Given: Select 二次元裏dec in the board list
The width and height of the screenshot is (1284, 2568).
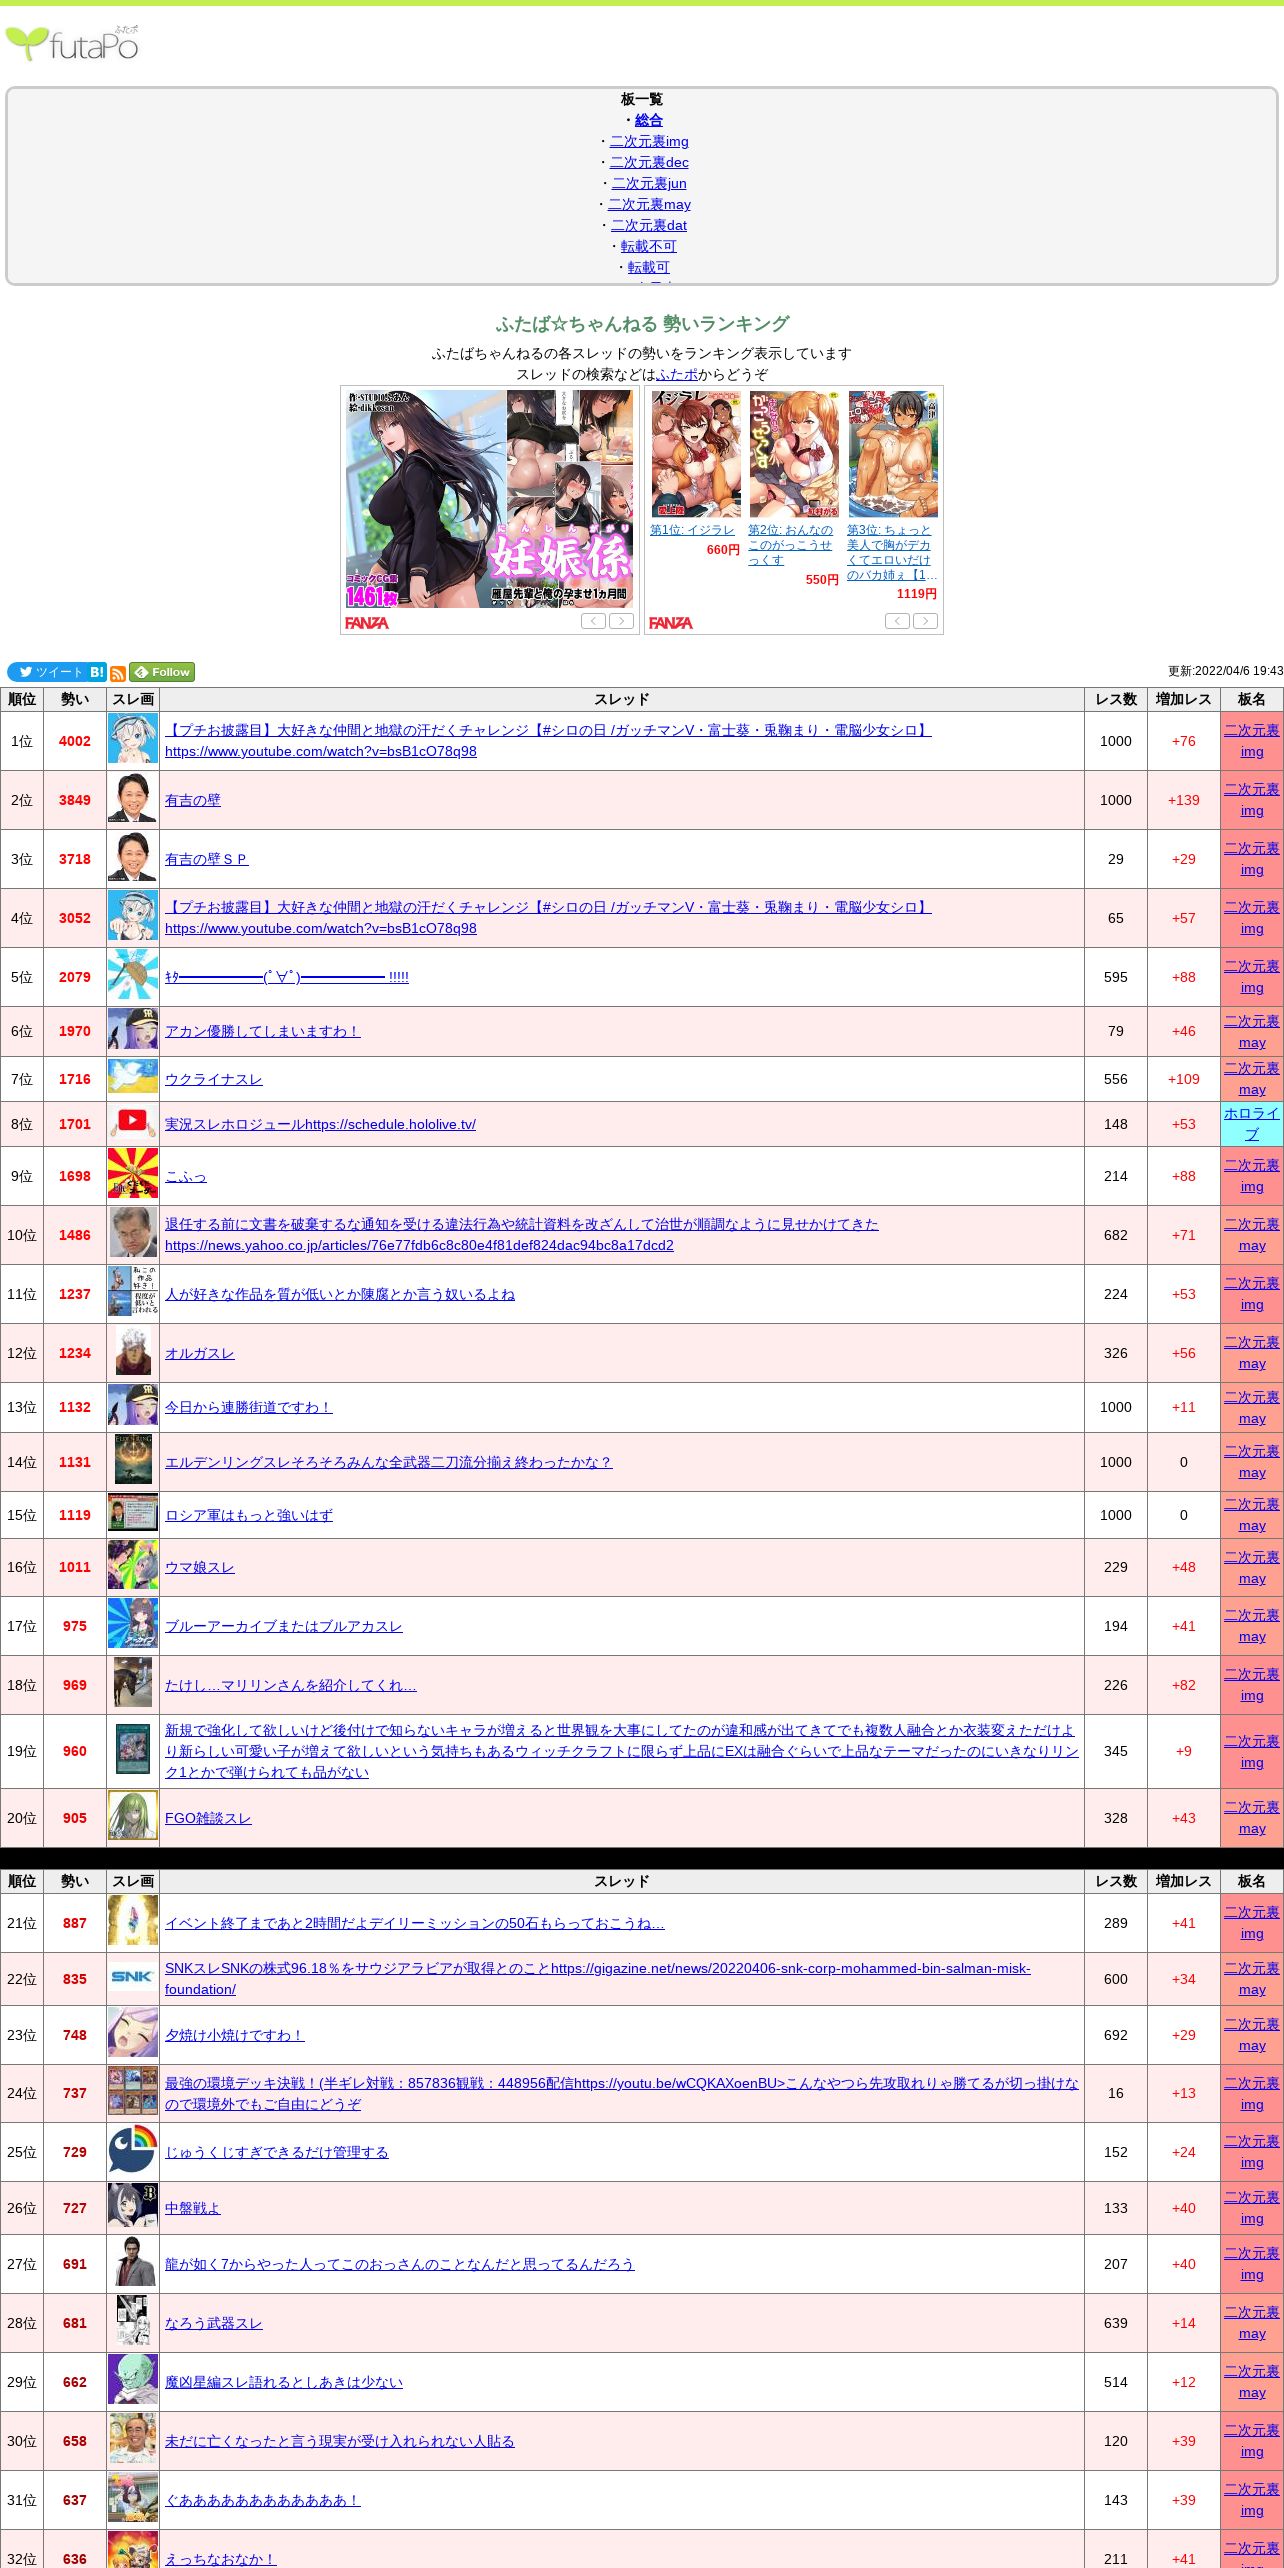Looking at the screenshot, I should [649, 162].
